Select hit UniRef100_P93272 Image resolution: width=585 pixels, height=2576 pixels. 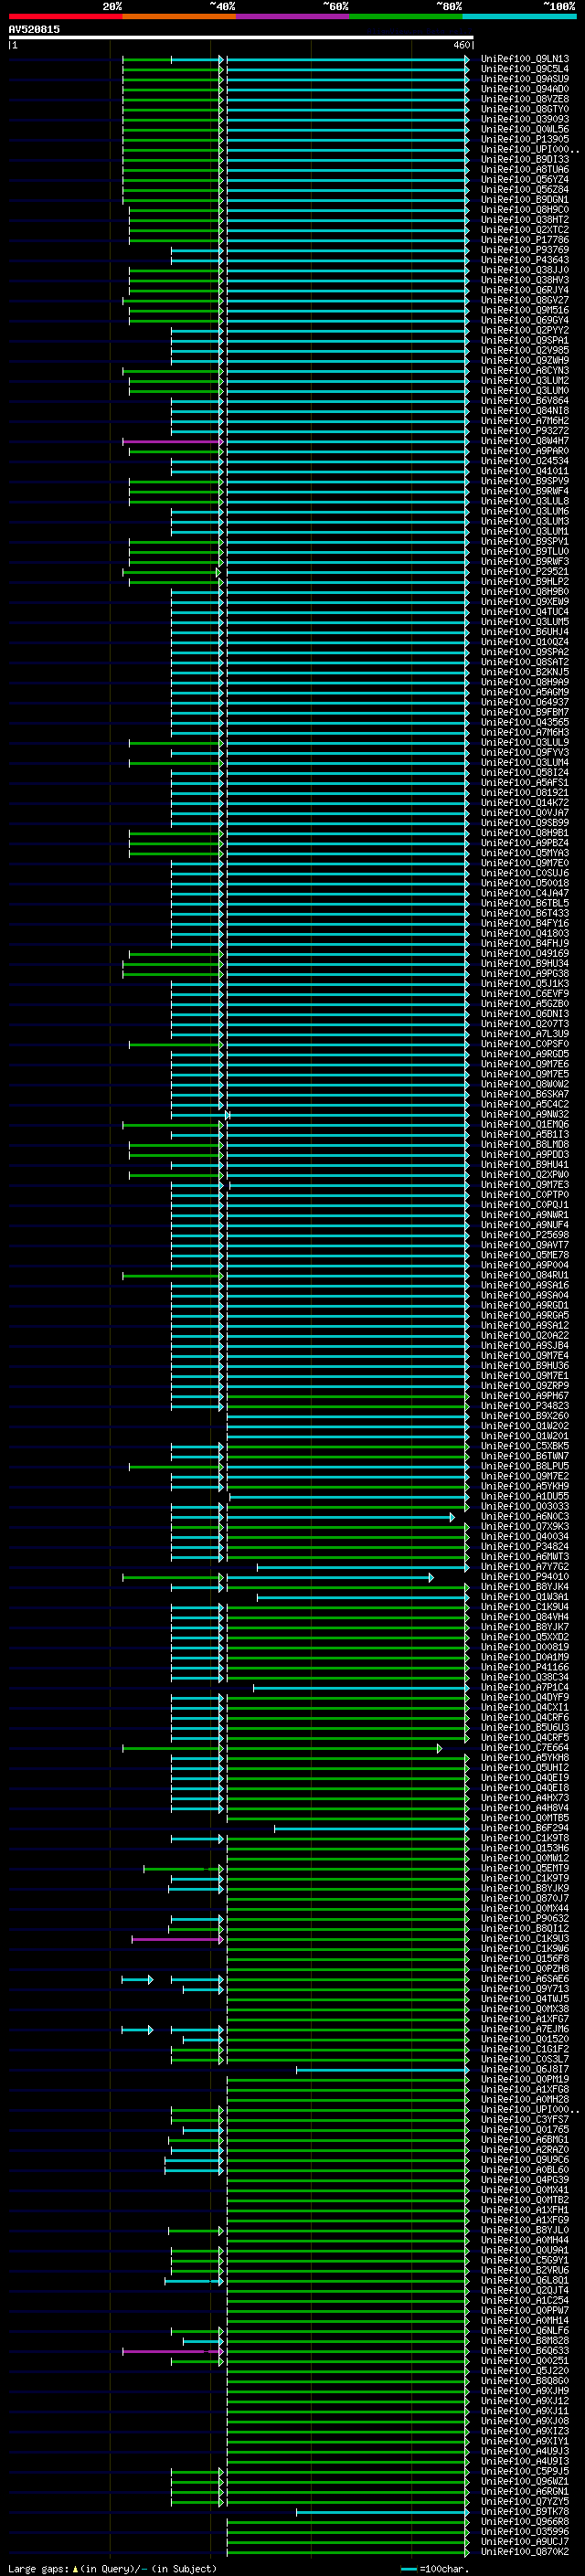point(524,431)
